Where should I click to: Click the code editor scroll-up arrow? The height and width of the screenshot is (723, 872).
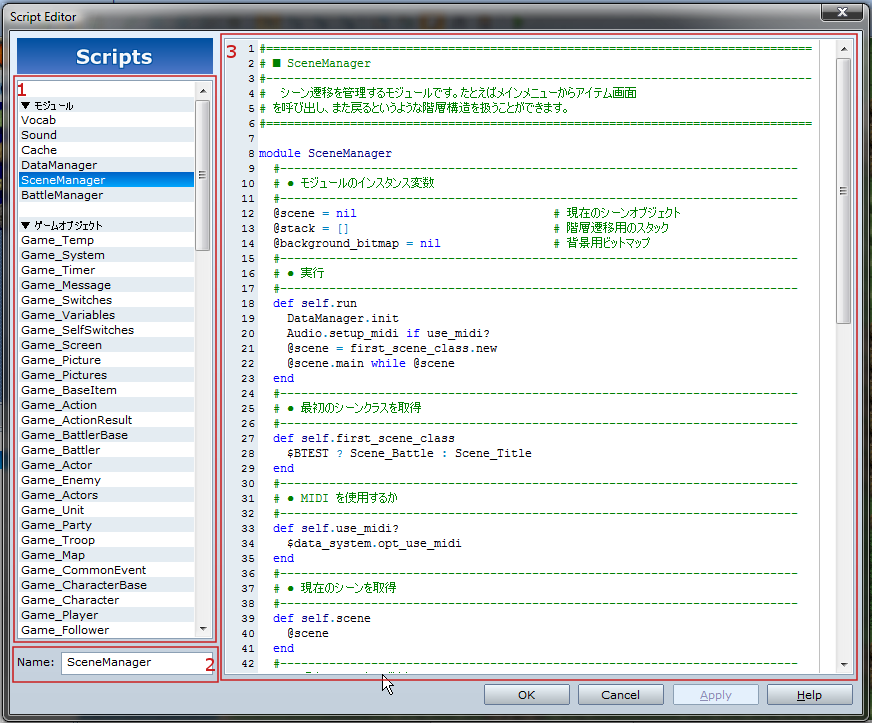point(844,48)
